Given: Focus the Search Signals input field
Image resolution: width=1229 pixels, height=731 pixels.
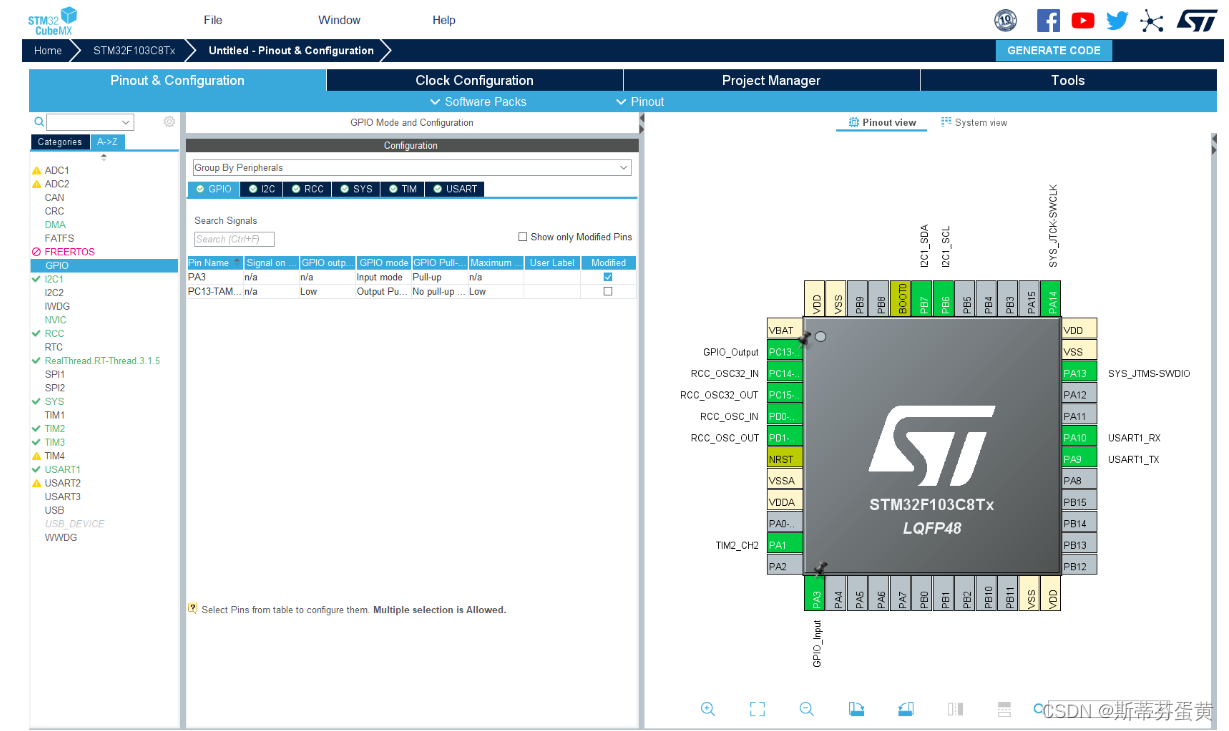Looking at the screenshot, I should point(234,239).
